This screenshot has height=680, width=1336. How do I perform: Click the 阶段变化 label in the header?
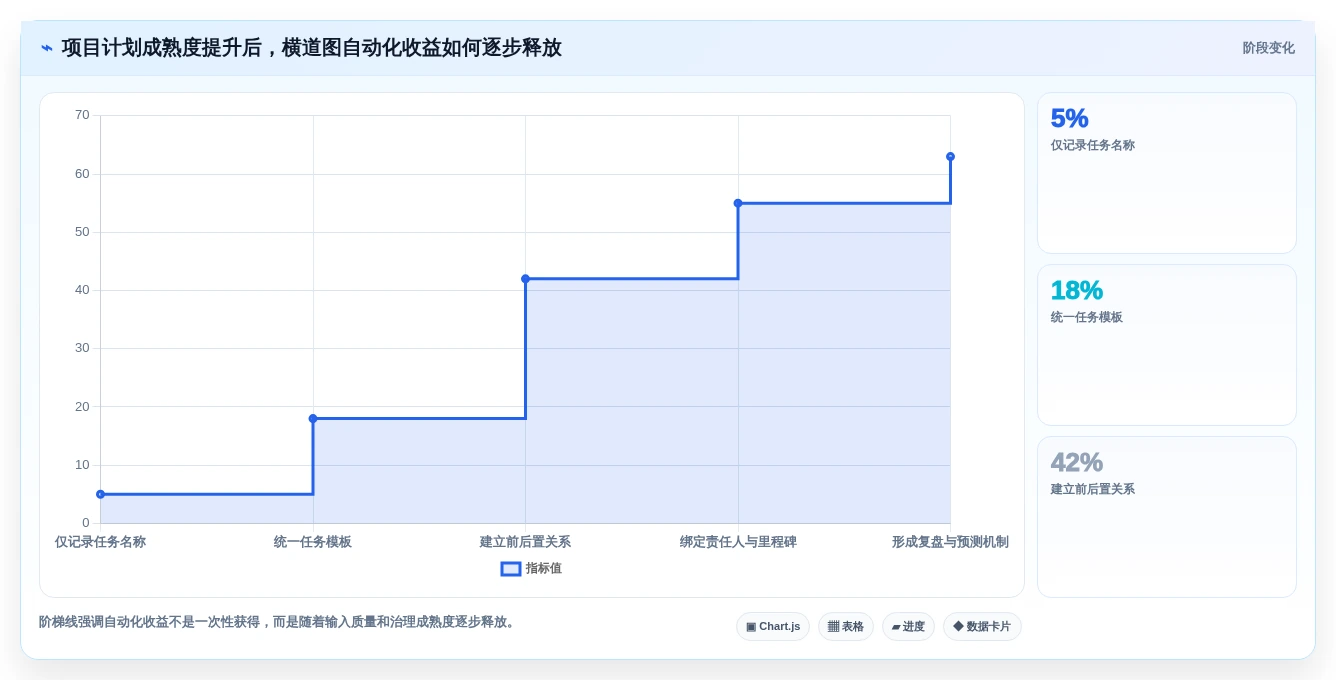point(1268,48)
